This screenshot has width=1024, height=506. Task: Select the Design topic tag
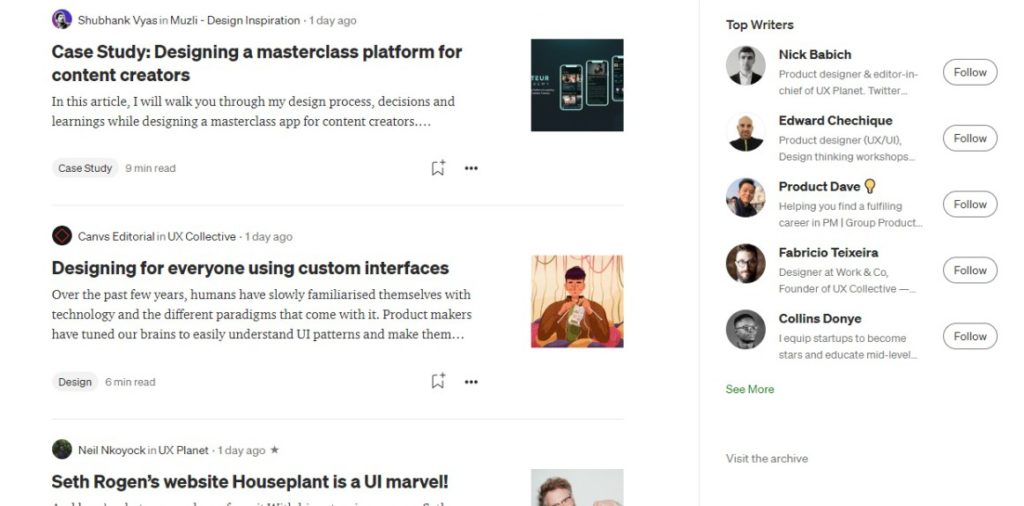pyautogui.click(x=75, y=382)
